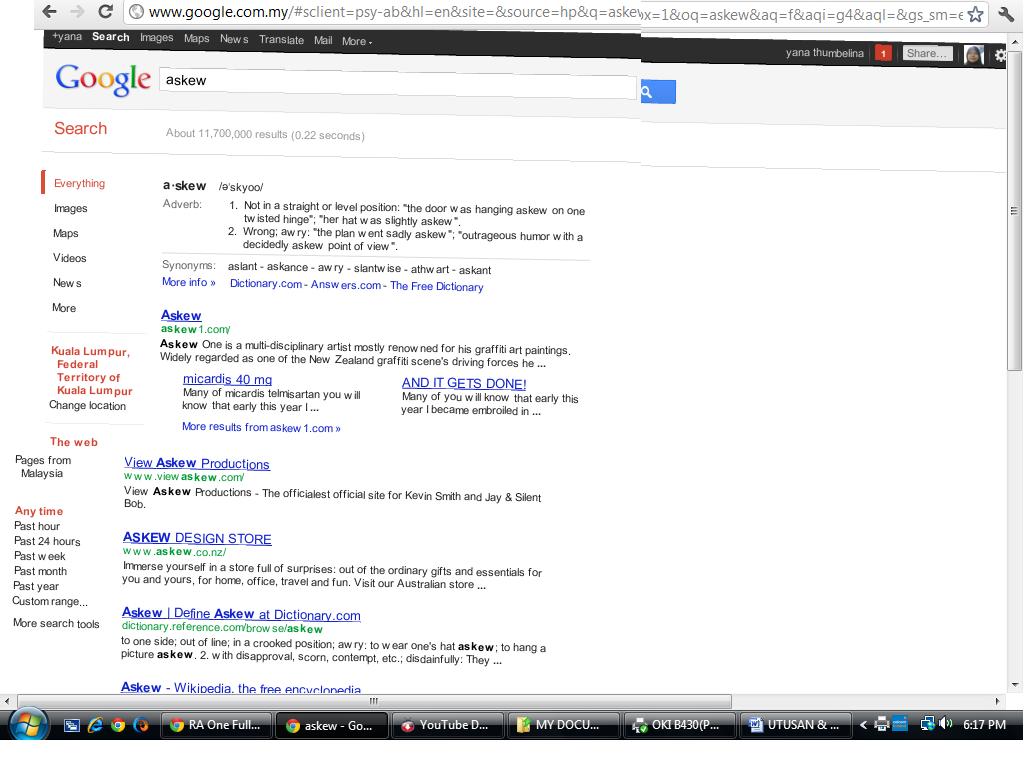Open Custom range... date filter
The image size is (1024, 768).
tap(50, 601)
